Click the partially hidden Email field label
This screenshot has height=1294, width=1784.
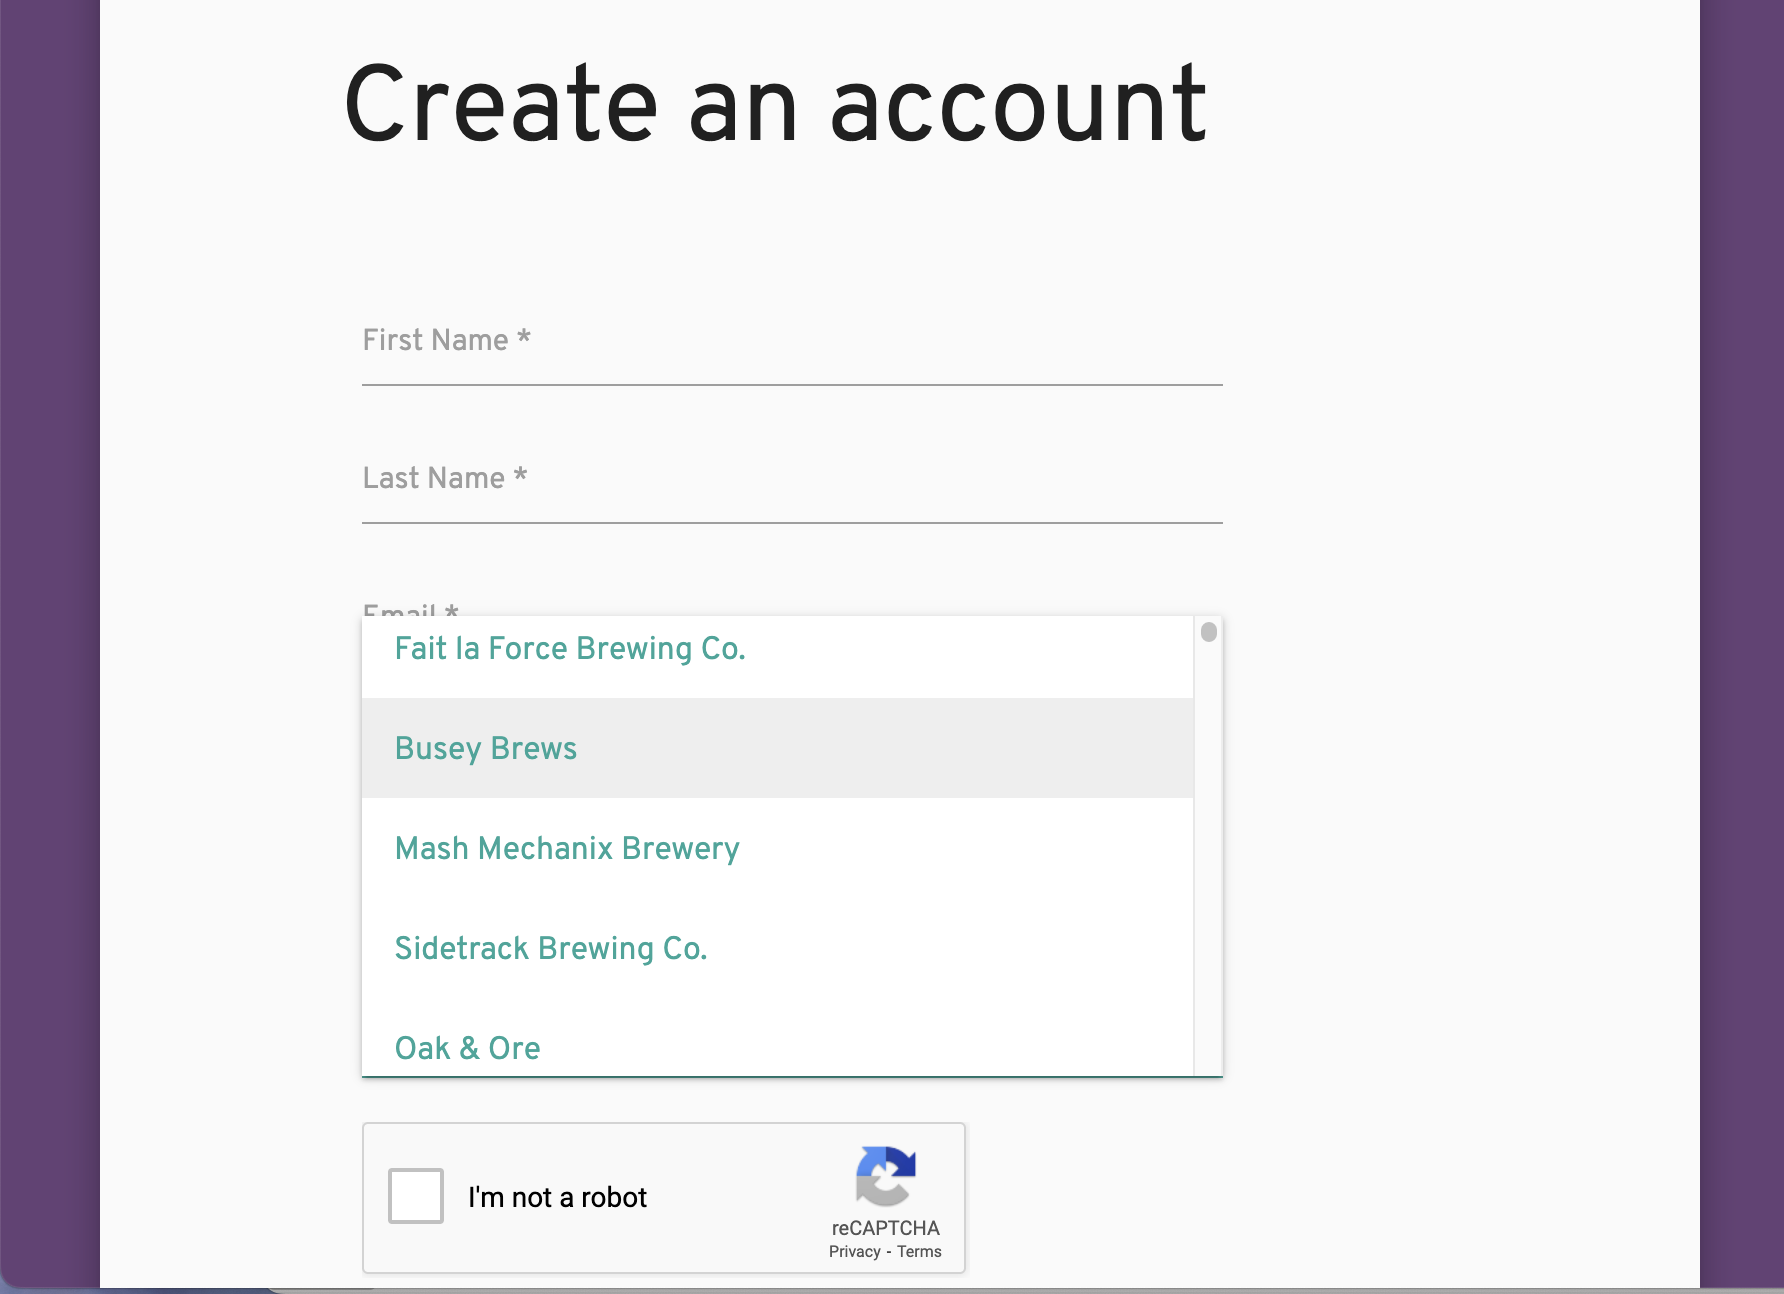pyautogui.click(x=411, y=608)
